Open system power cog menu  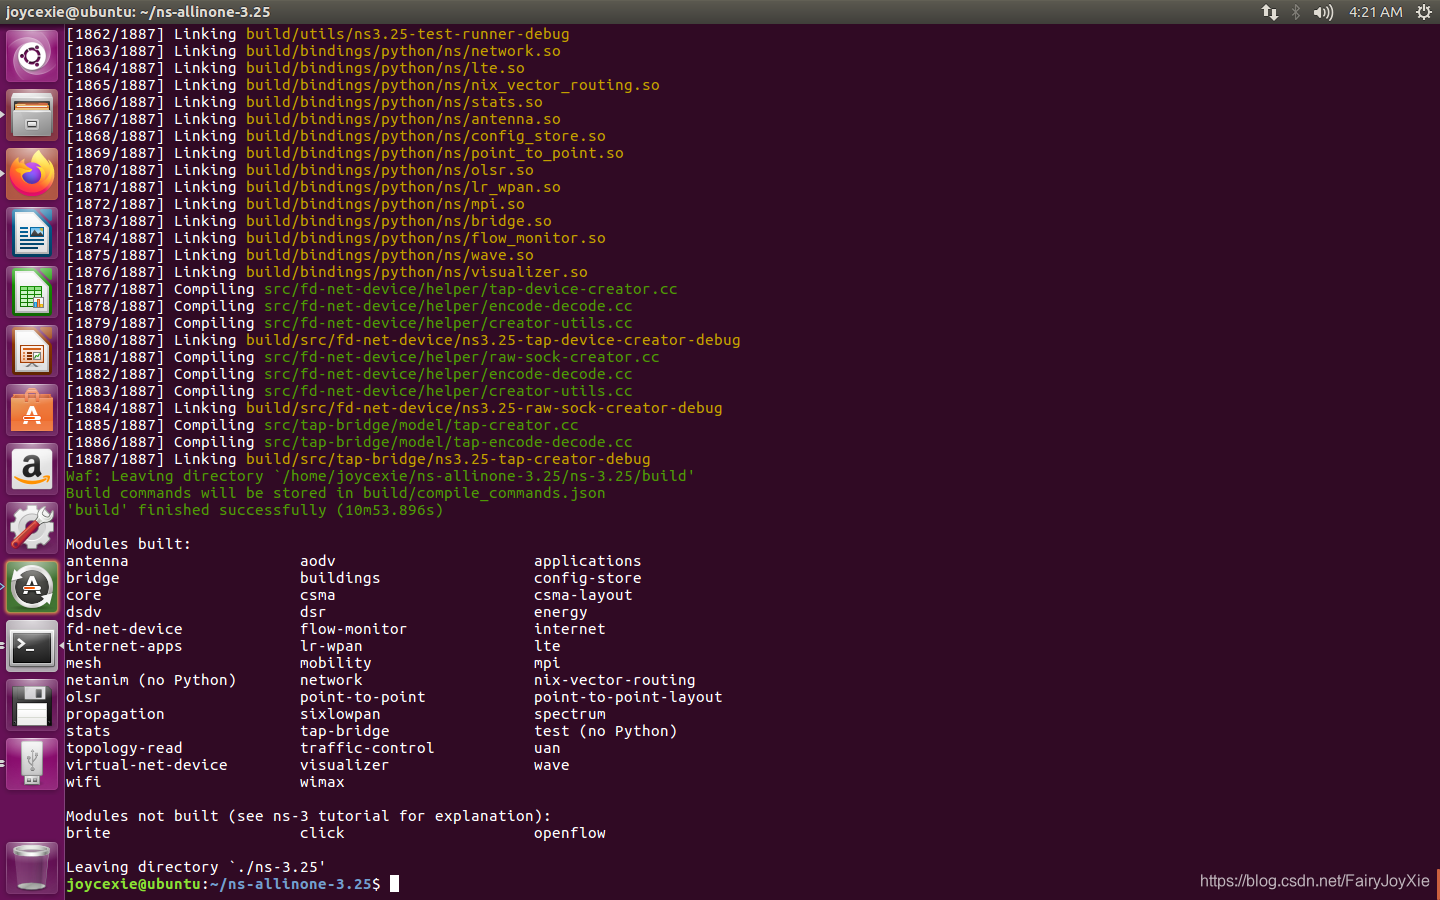tap(1424, 12)
